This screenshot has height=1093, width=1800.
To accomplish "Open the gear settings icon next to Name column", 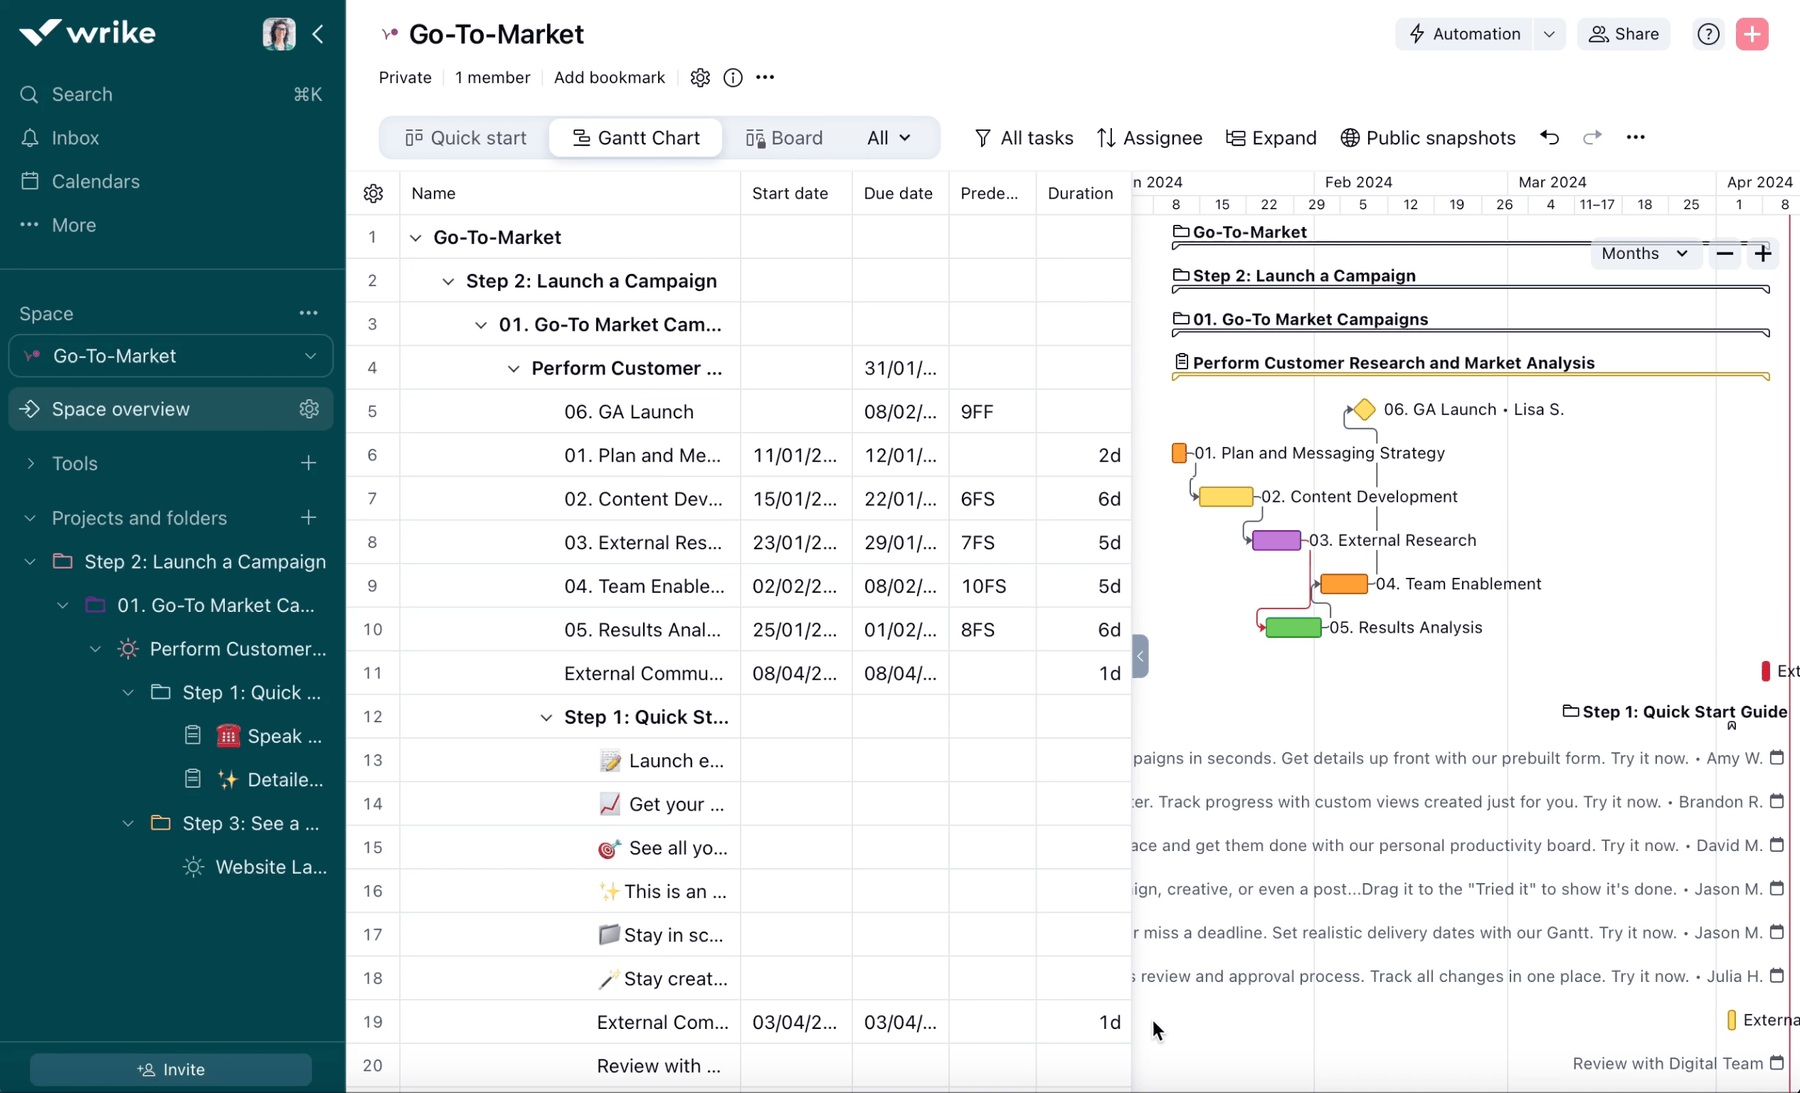I will 373,193.
